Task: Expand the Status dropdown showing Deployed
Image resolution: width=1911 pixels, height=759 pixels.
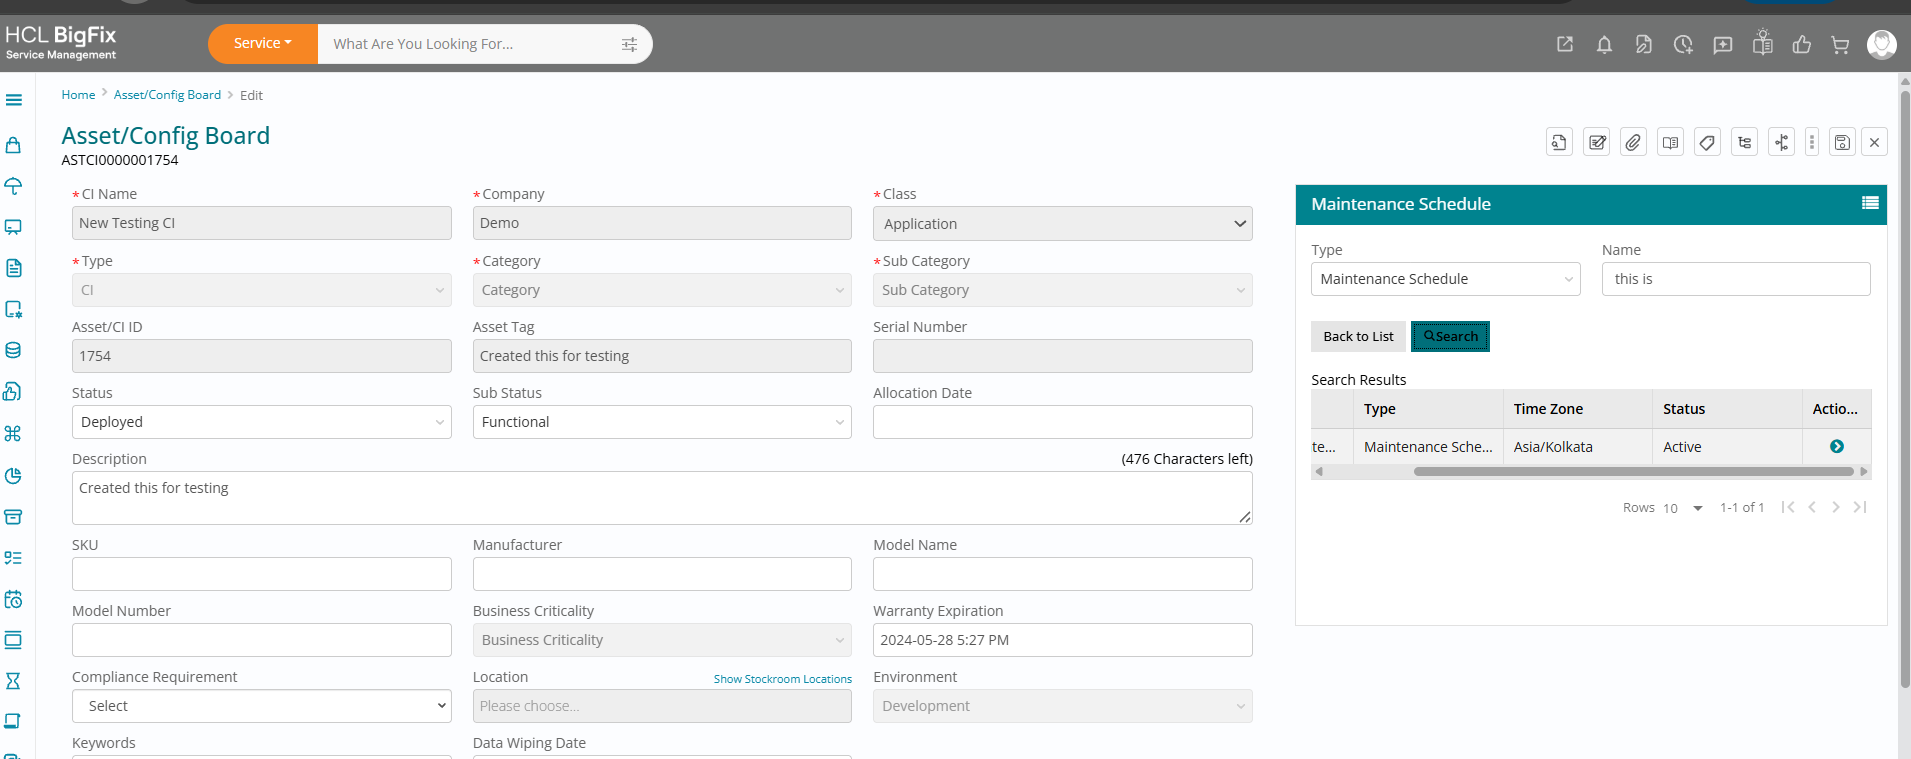Action: (x=261, y=422)
